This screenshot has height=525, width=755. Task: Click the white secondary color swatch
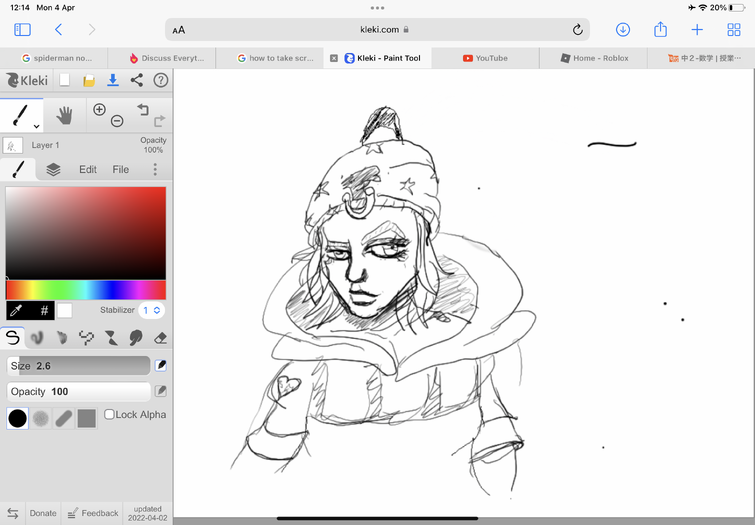tap(65, 311)
